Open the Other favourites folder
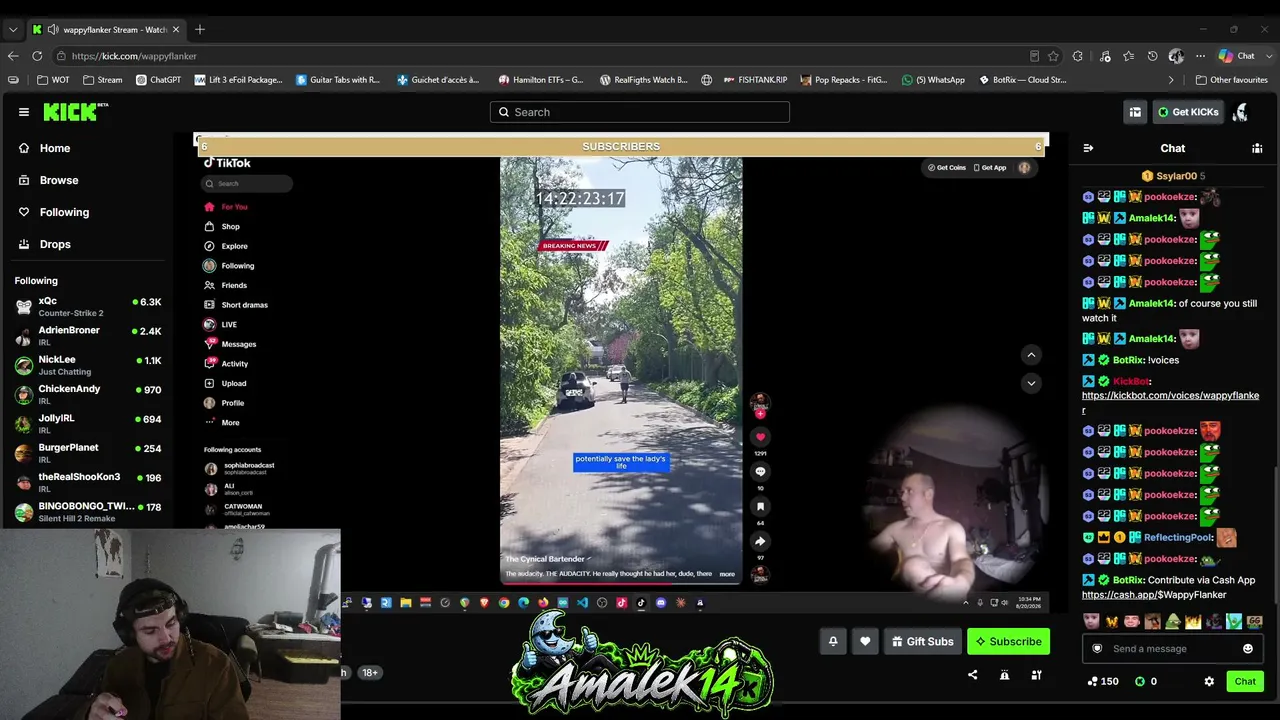 (1232, 80)
